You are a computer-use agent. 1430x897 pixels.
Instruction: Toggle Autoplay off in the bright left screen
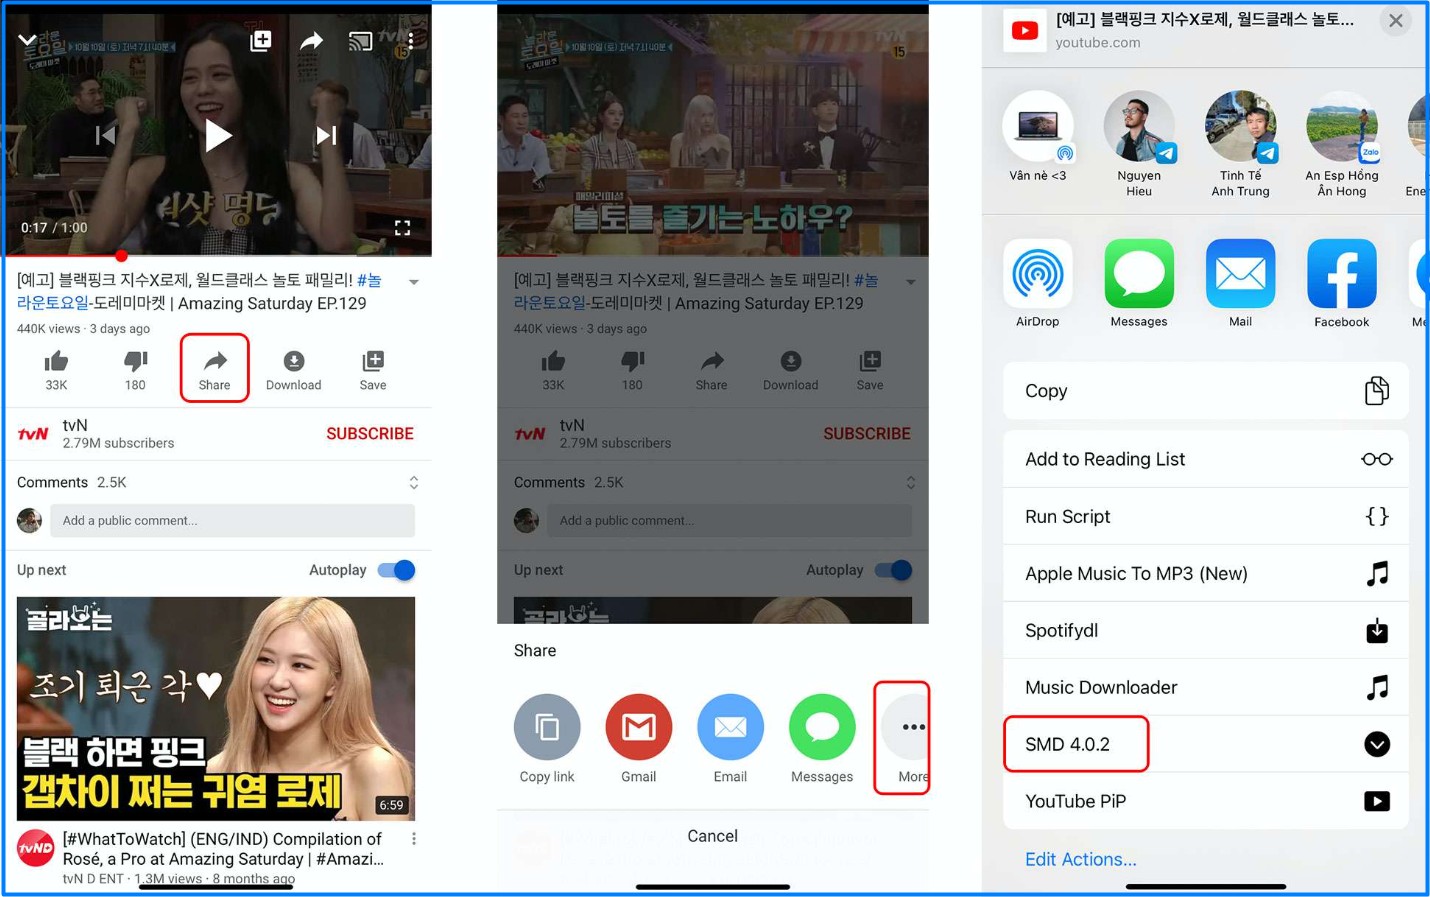point(396,570)
